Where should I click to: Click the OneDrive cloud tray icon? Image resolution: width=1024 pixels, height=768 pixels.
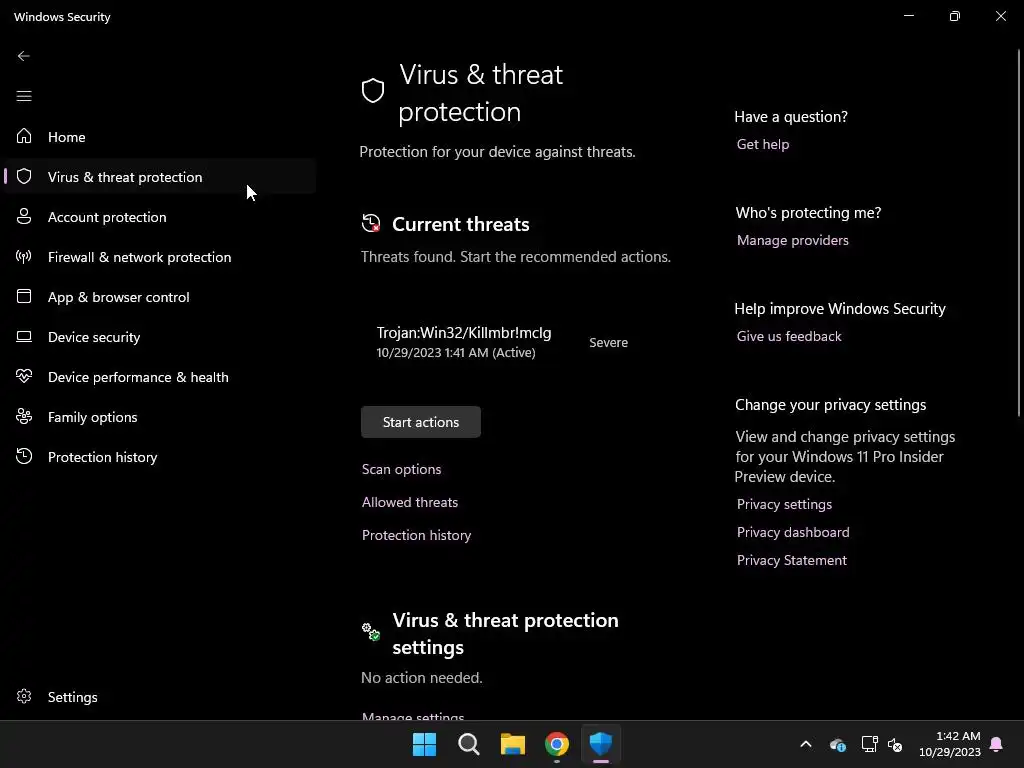coord(838,744)
